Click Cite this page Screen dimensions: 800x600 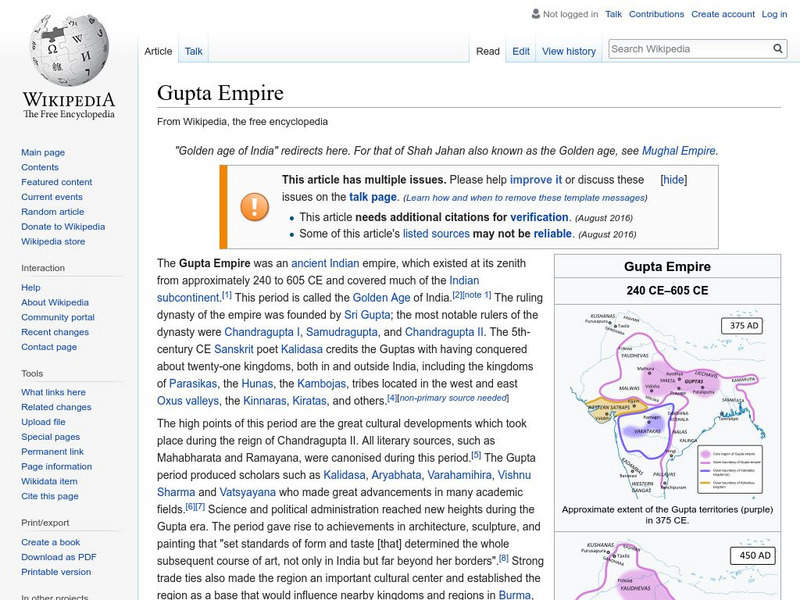[x=49, y=495]
